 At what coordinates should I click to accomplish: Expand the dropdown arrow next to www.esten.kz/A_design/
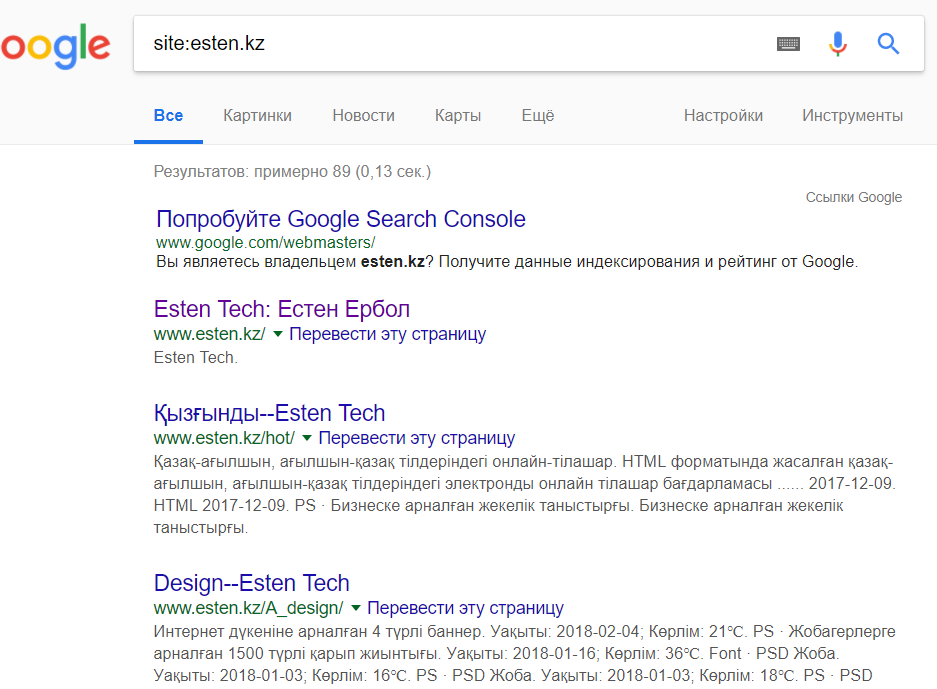pyautogui.click(x=356, y=608)
